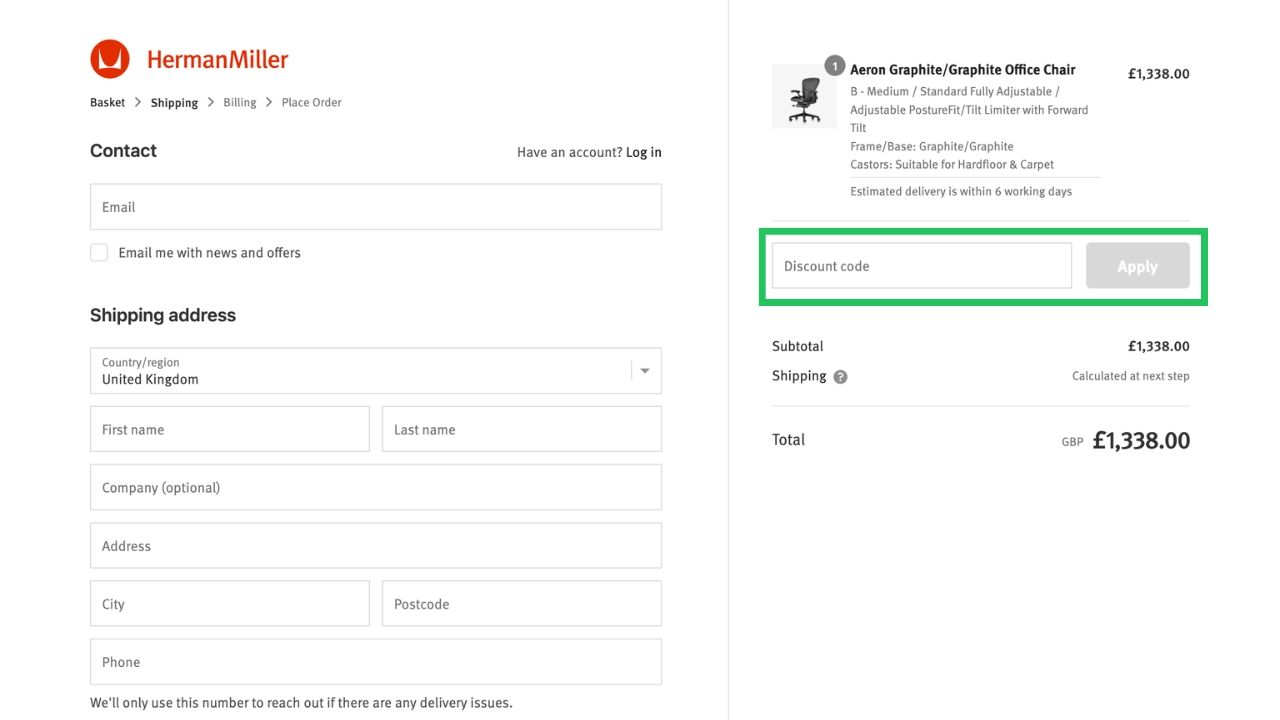1280x720 pixels.
Task: Focus the Email input field
Action: coord(376,207)
